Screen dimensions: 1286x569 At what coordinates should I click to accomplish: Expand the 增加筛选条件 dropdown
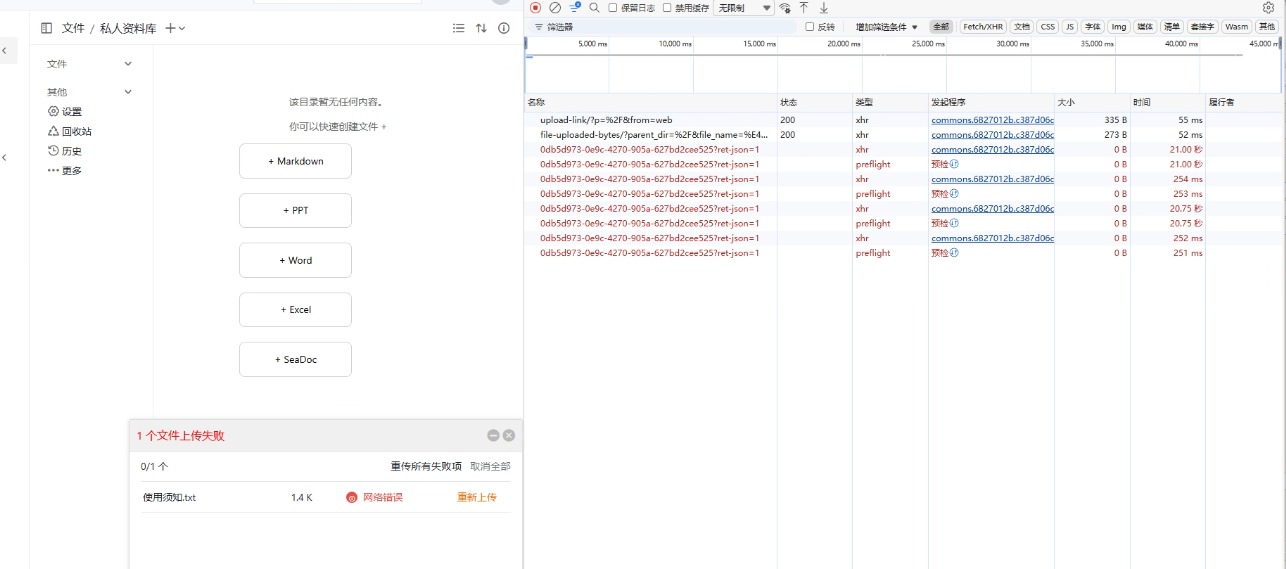click(886, 27)
